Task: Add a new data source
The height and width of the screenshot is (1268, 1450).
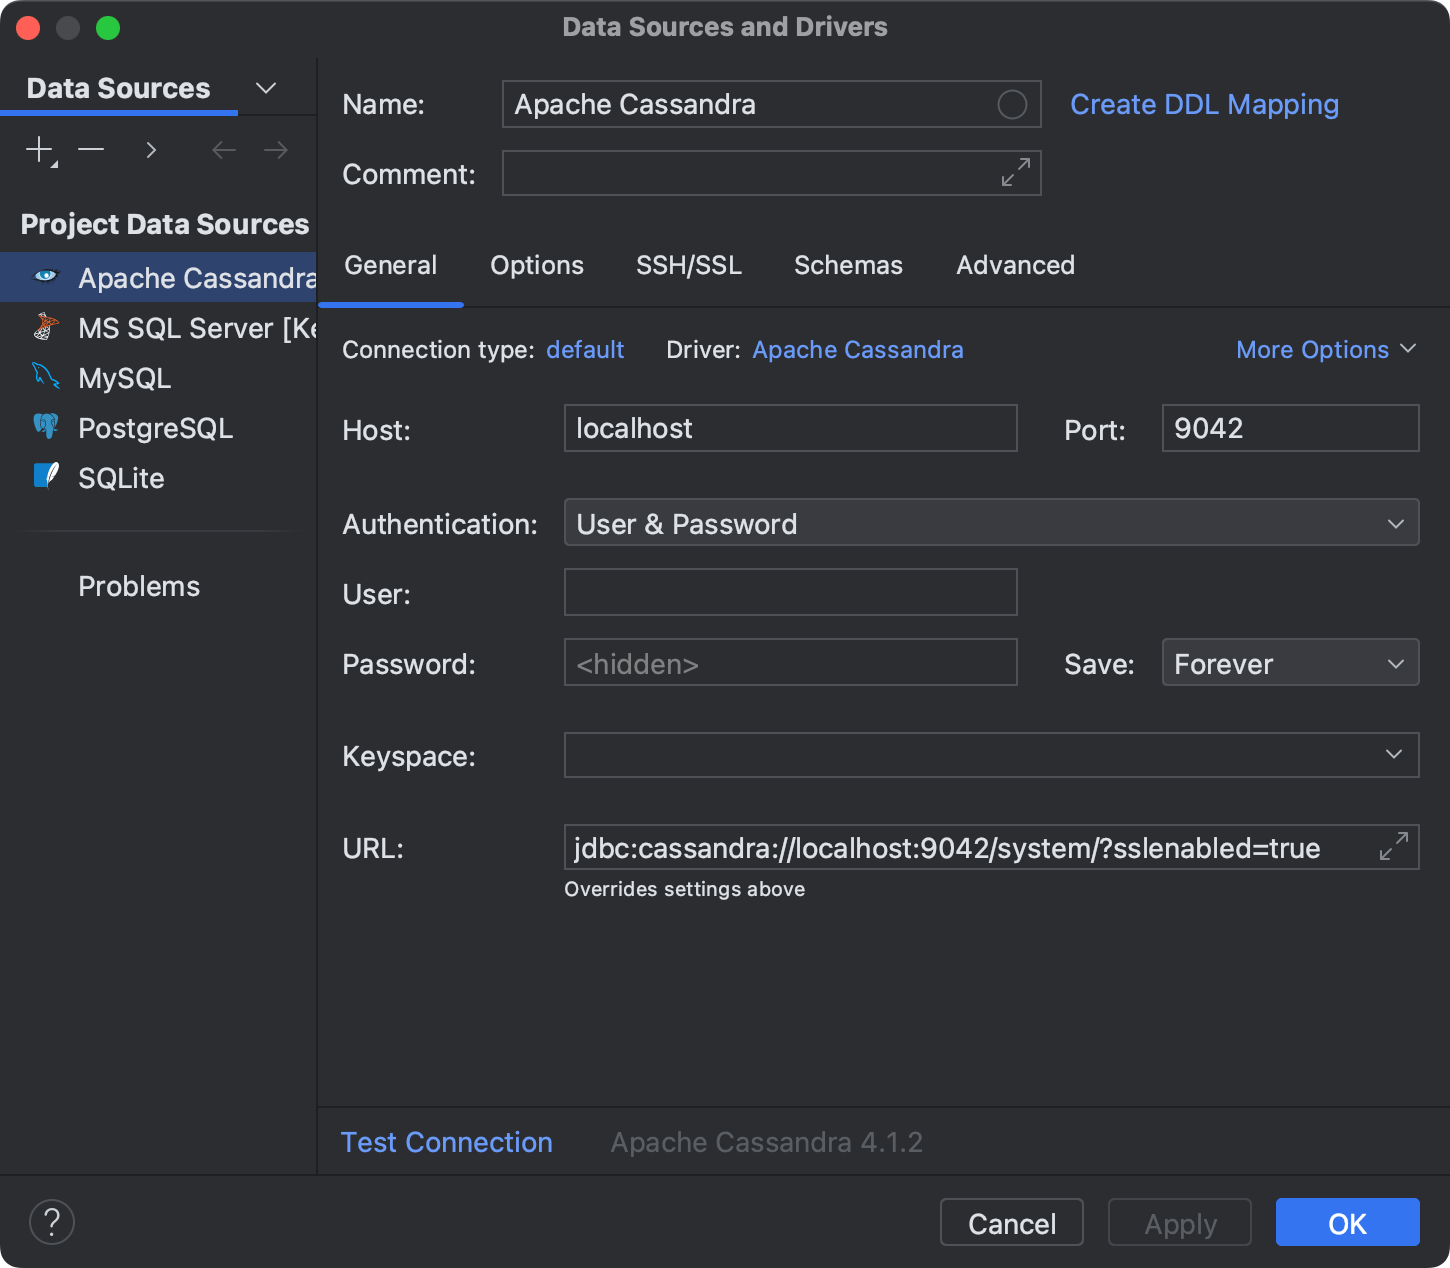Action: click(x=38, y=150)
